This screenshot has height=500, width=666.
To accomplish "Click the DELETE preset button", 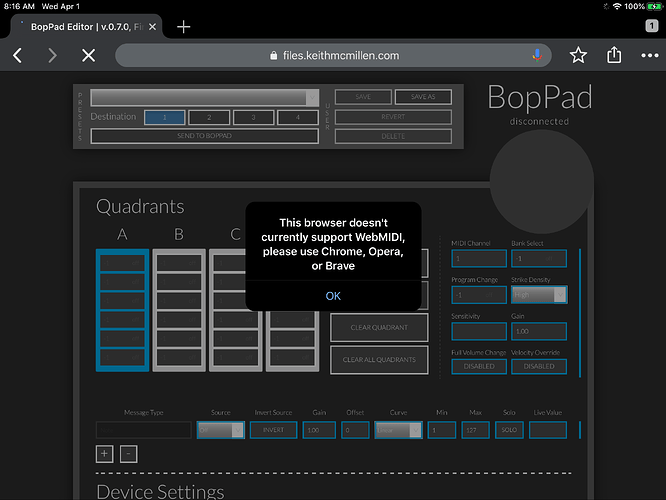I will pyautogui.click(x=393, y=136).
